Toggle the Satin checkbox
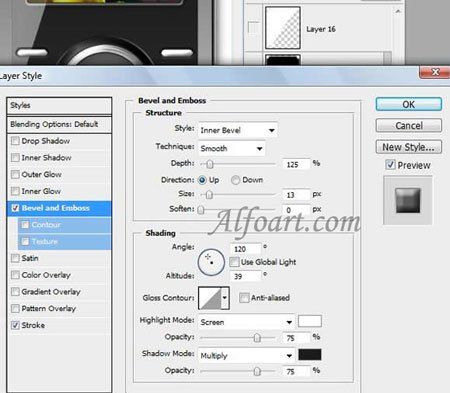The height and width of the screenshot is (393, 450). coord(15,258)
